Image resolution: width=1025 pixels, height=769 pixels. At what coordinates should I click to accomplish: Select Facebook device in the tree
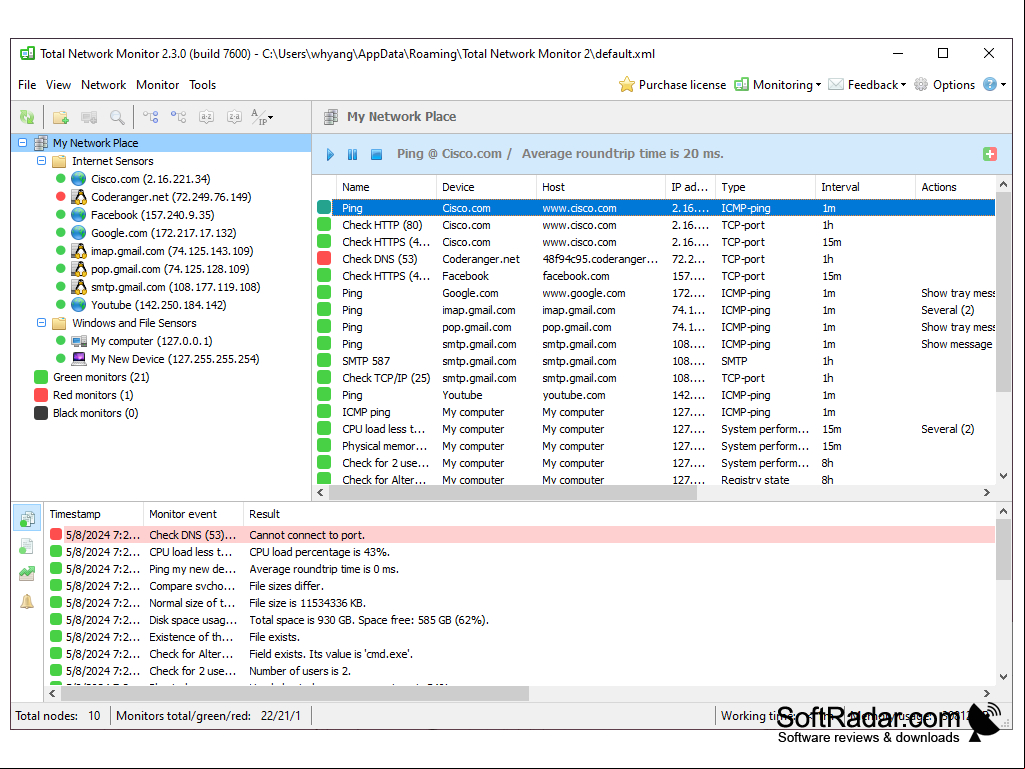point(152,215)
